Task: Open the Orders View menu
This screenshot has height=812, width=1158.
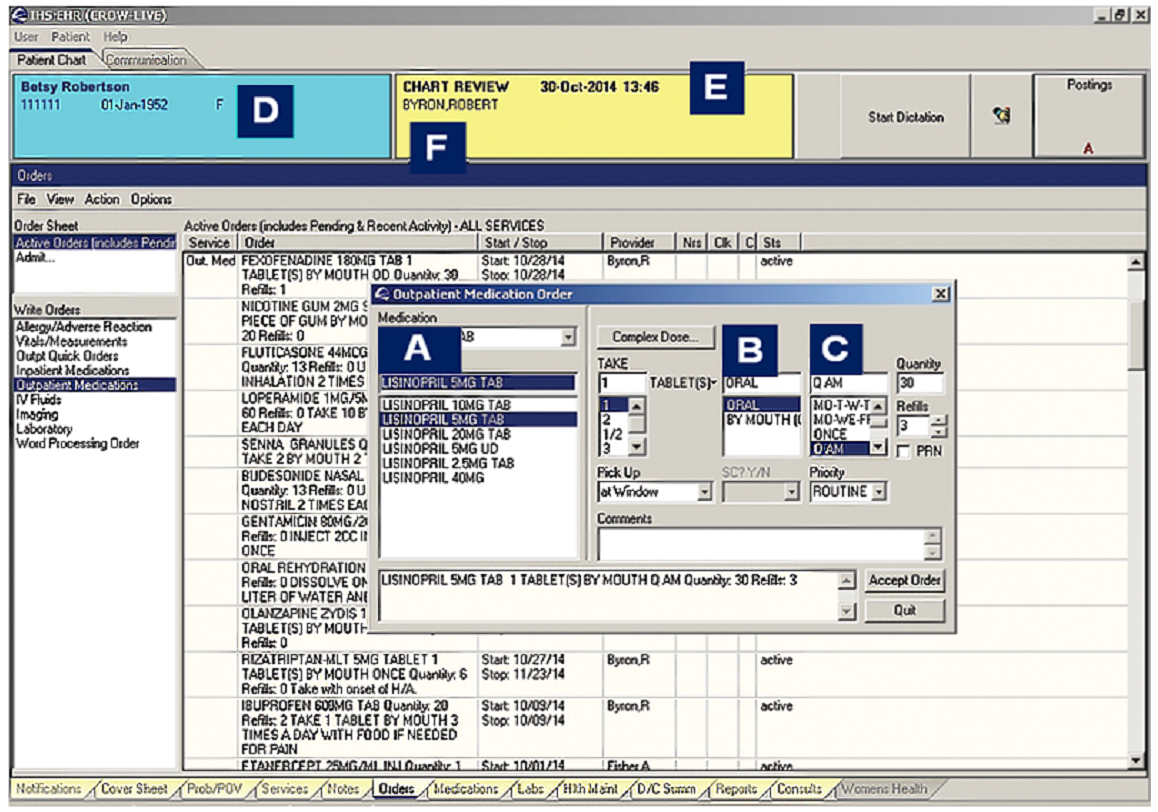Action: tap(60, 199)
